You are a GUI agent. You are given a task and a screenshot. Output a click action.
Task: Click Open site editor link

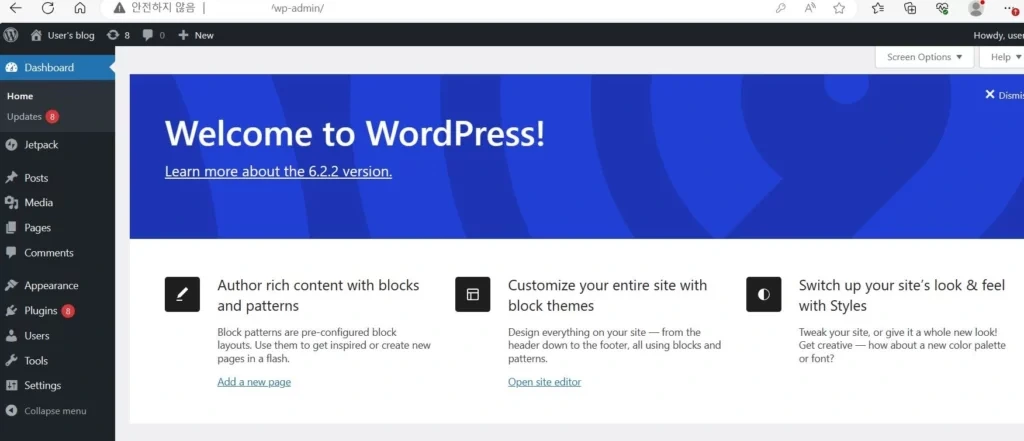coord(545,382)
